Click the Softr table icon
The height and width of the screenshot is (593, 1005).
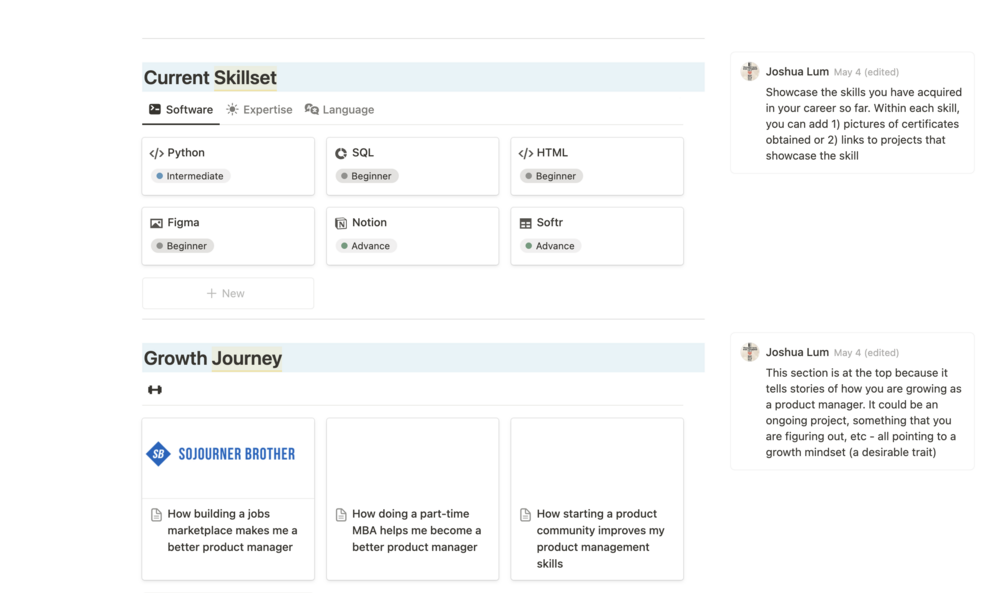click(x=525, y=223)
